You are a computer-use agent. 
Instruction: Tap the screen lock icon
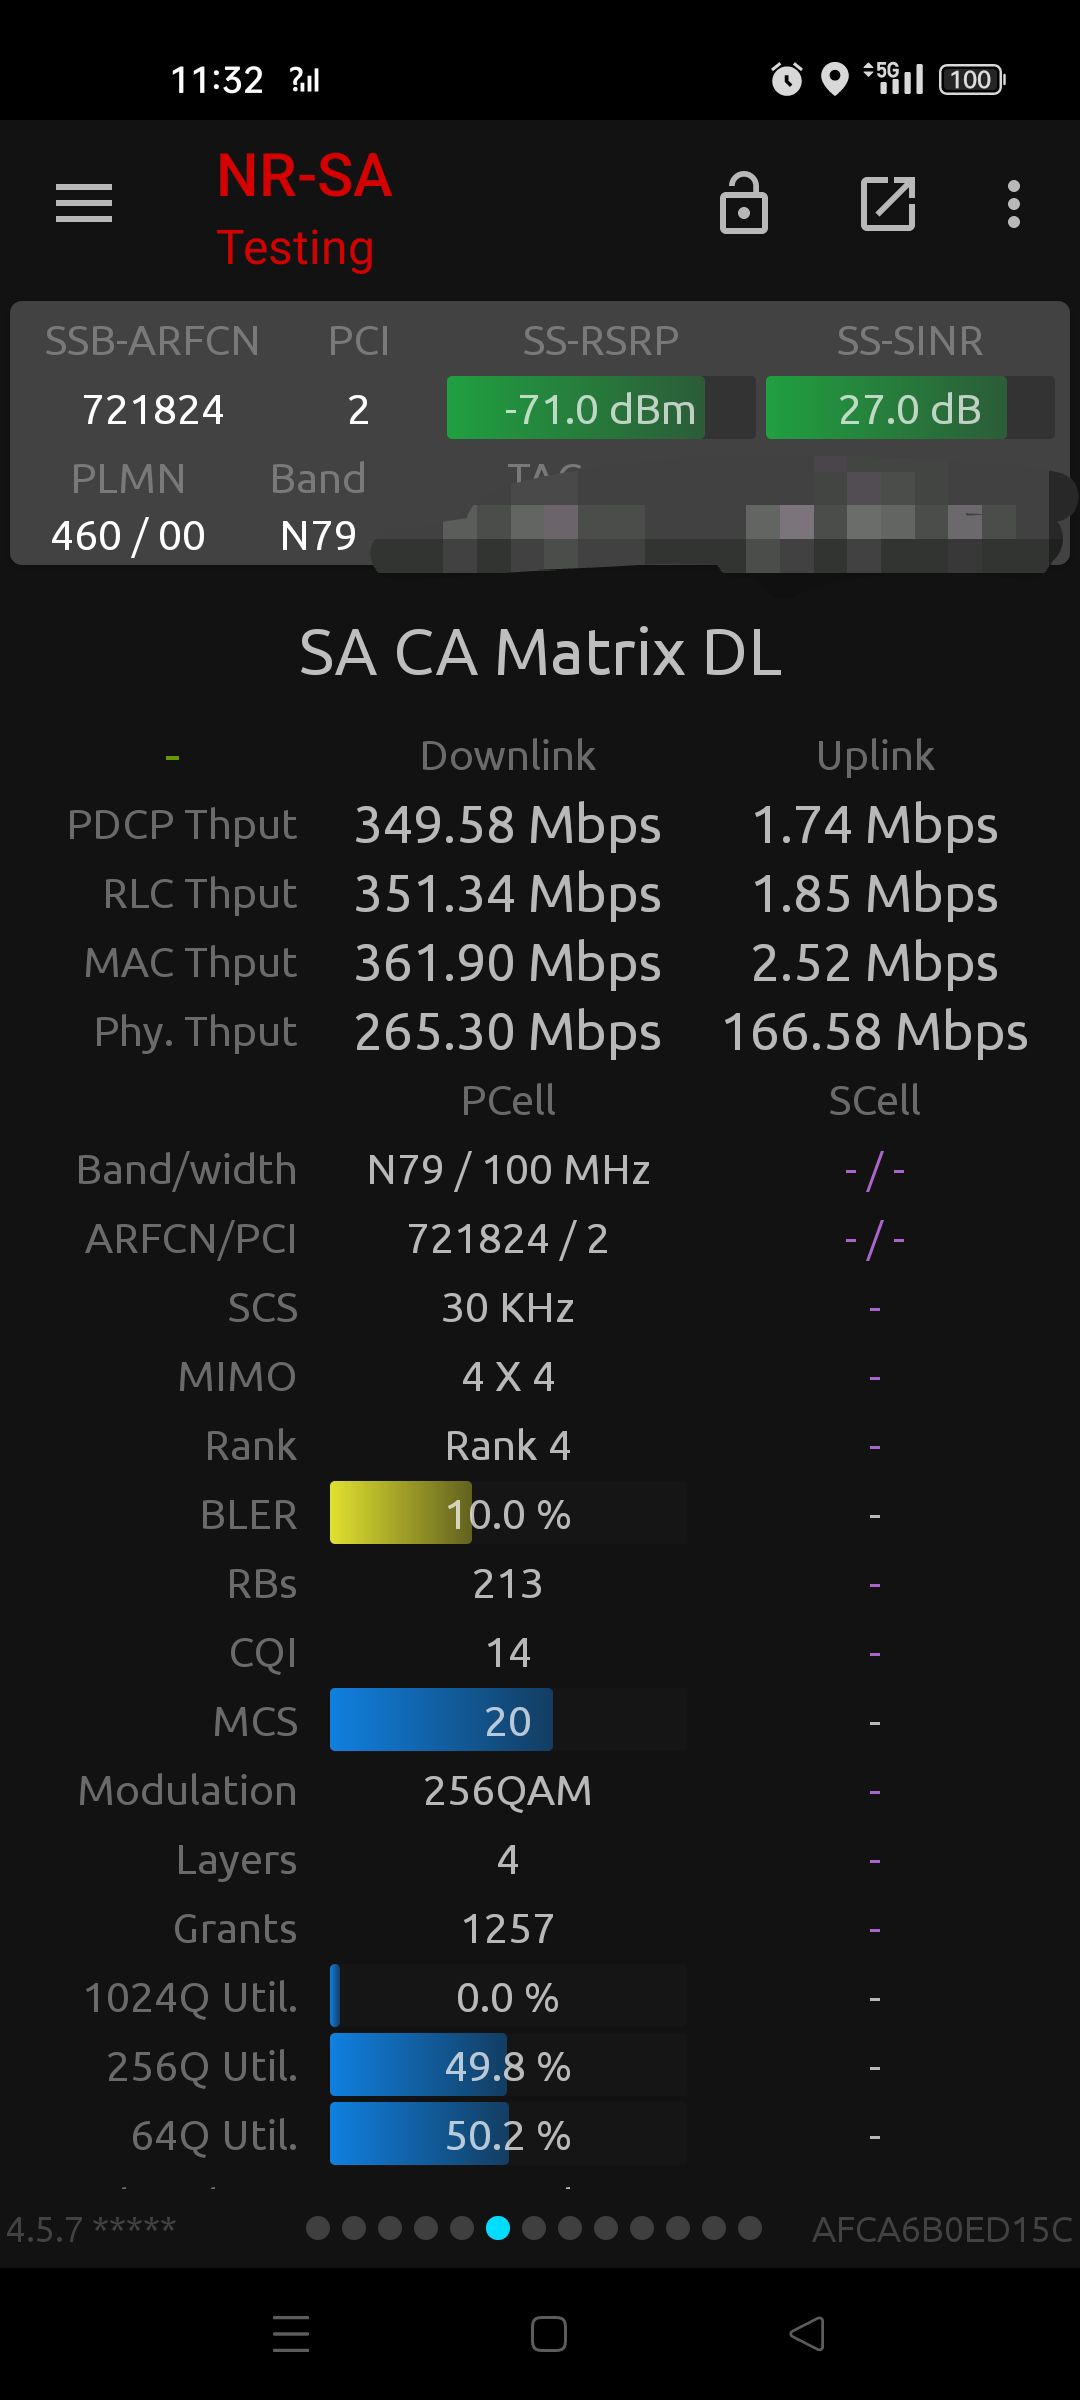pyautogui.click(x=744, y=204)
